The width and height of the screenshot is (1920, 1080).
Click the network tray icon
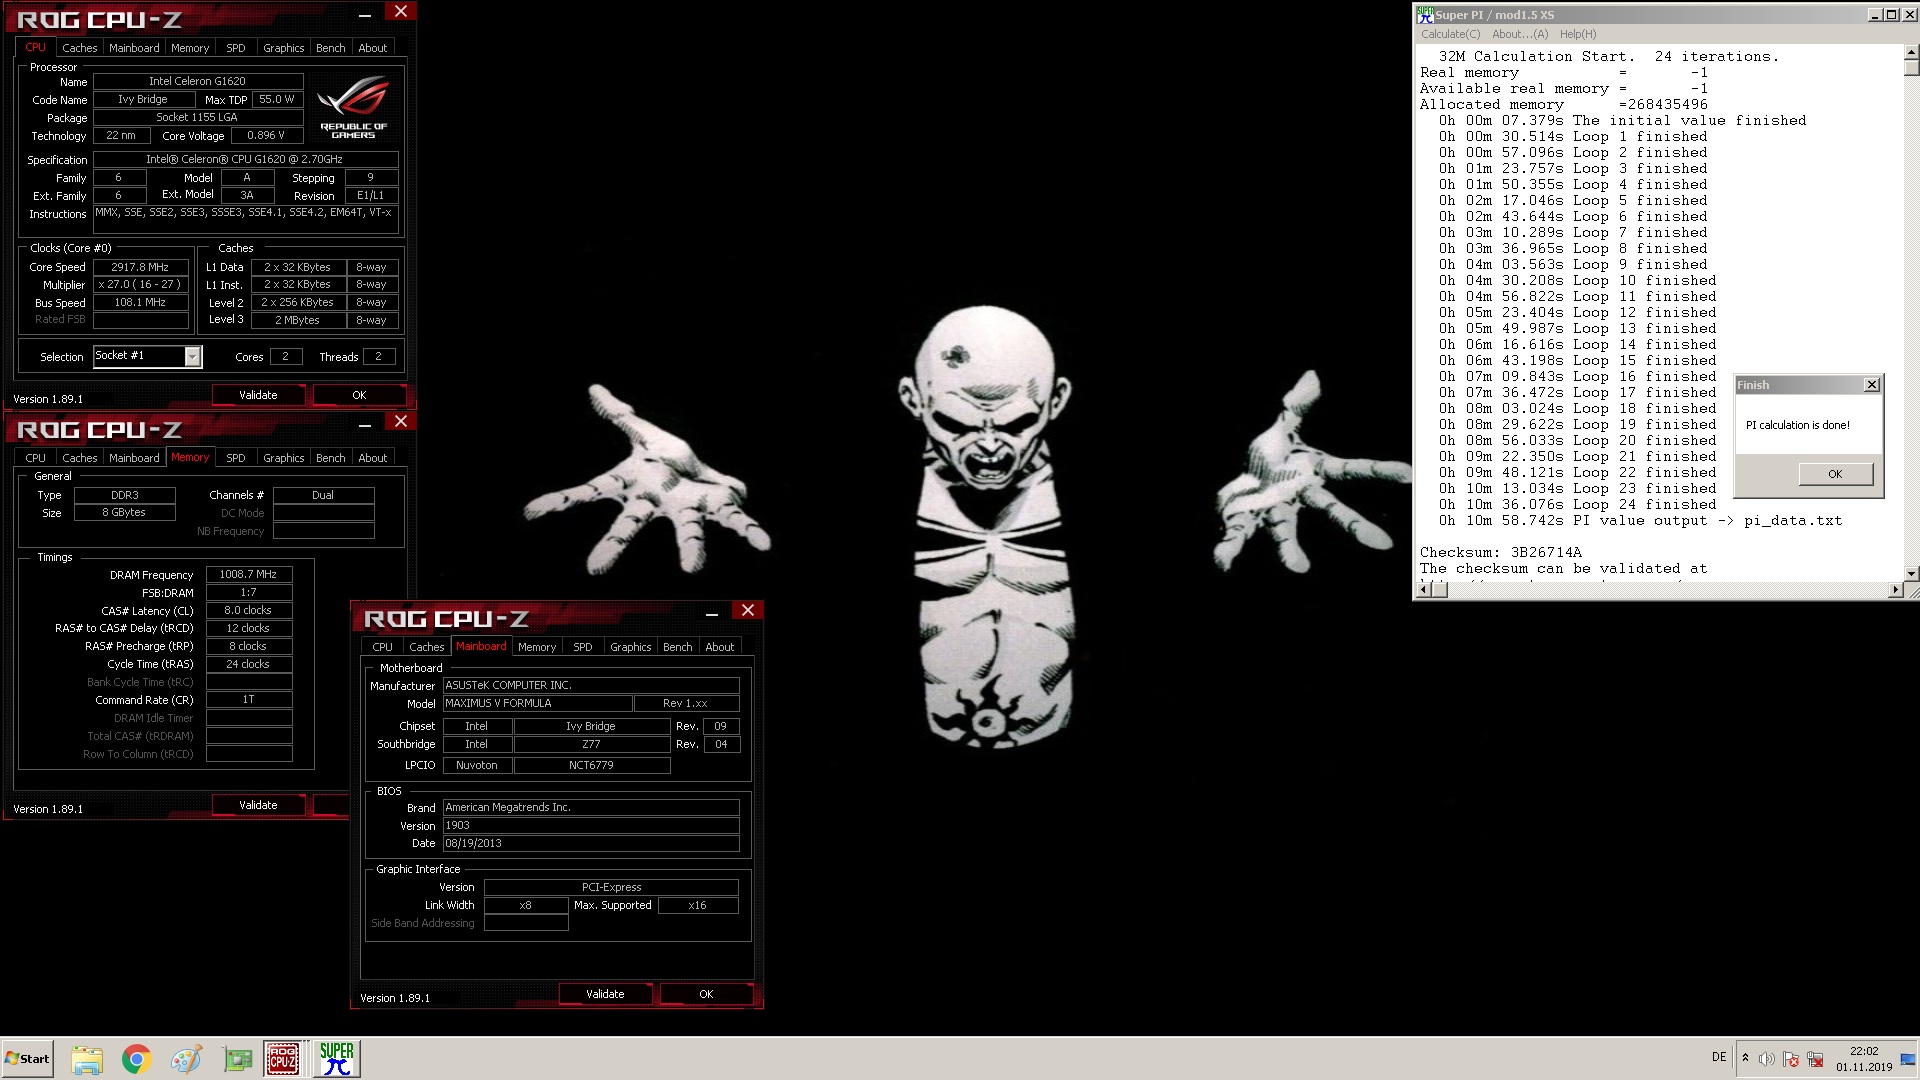pyautogui.click(x=1815, y=1059)
